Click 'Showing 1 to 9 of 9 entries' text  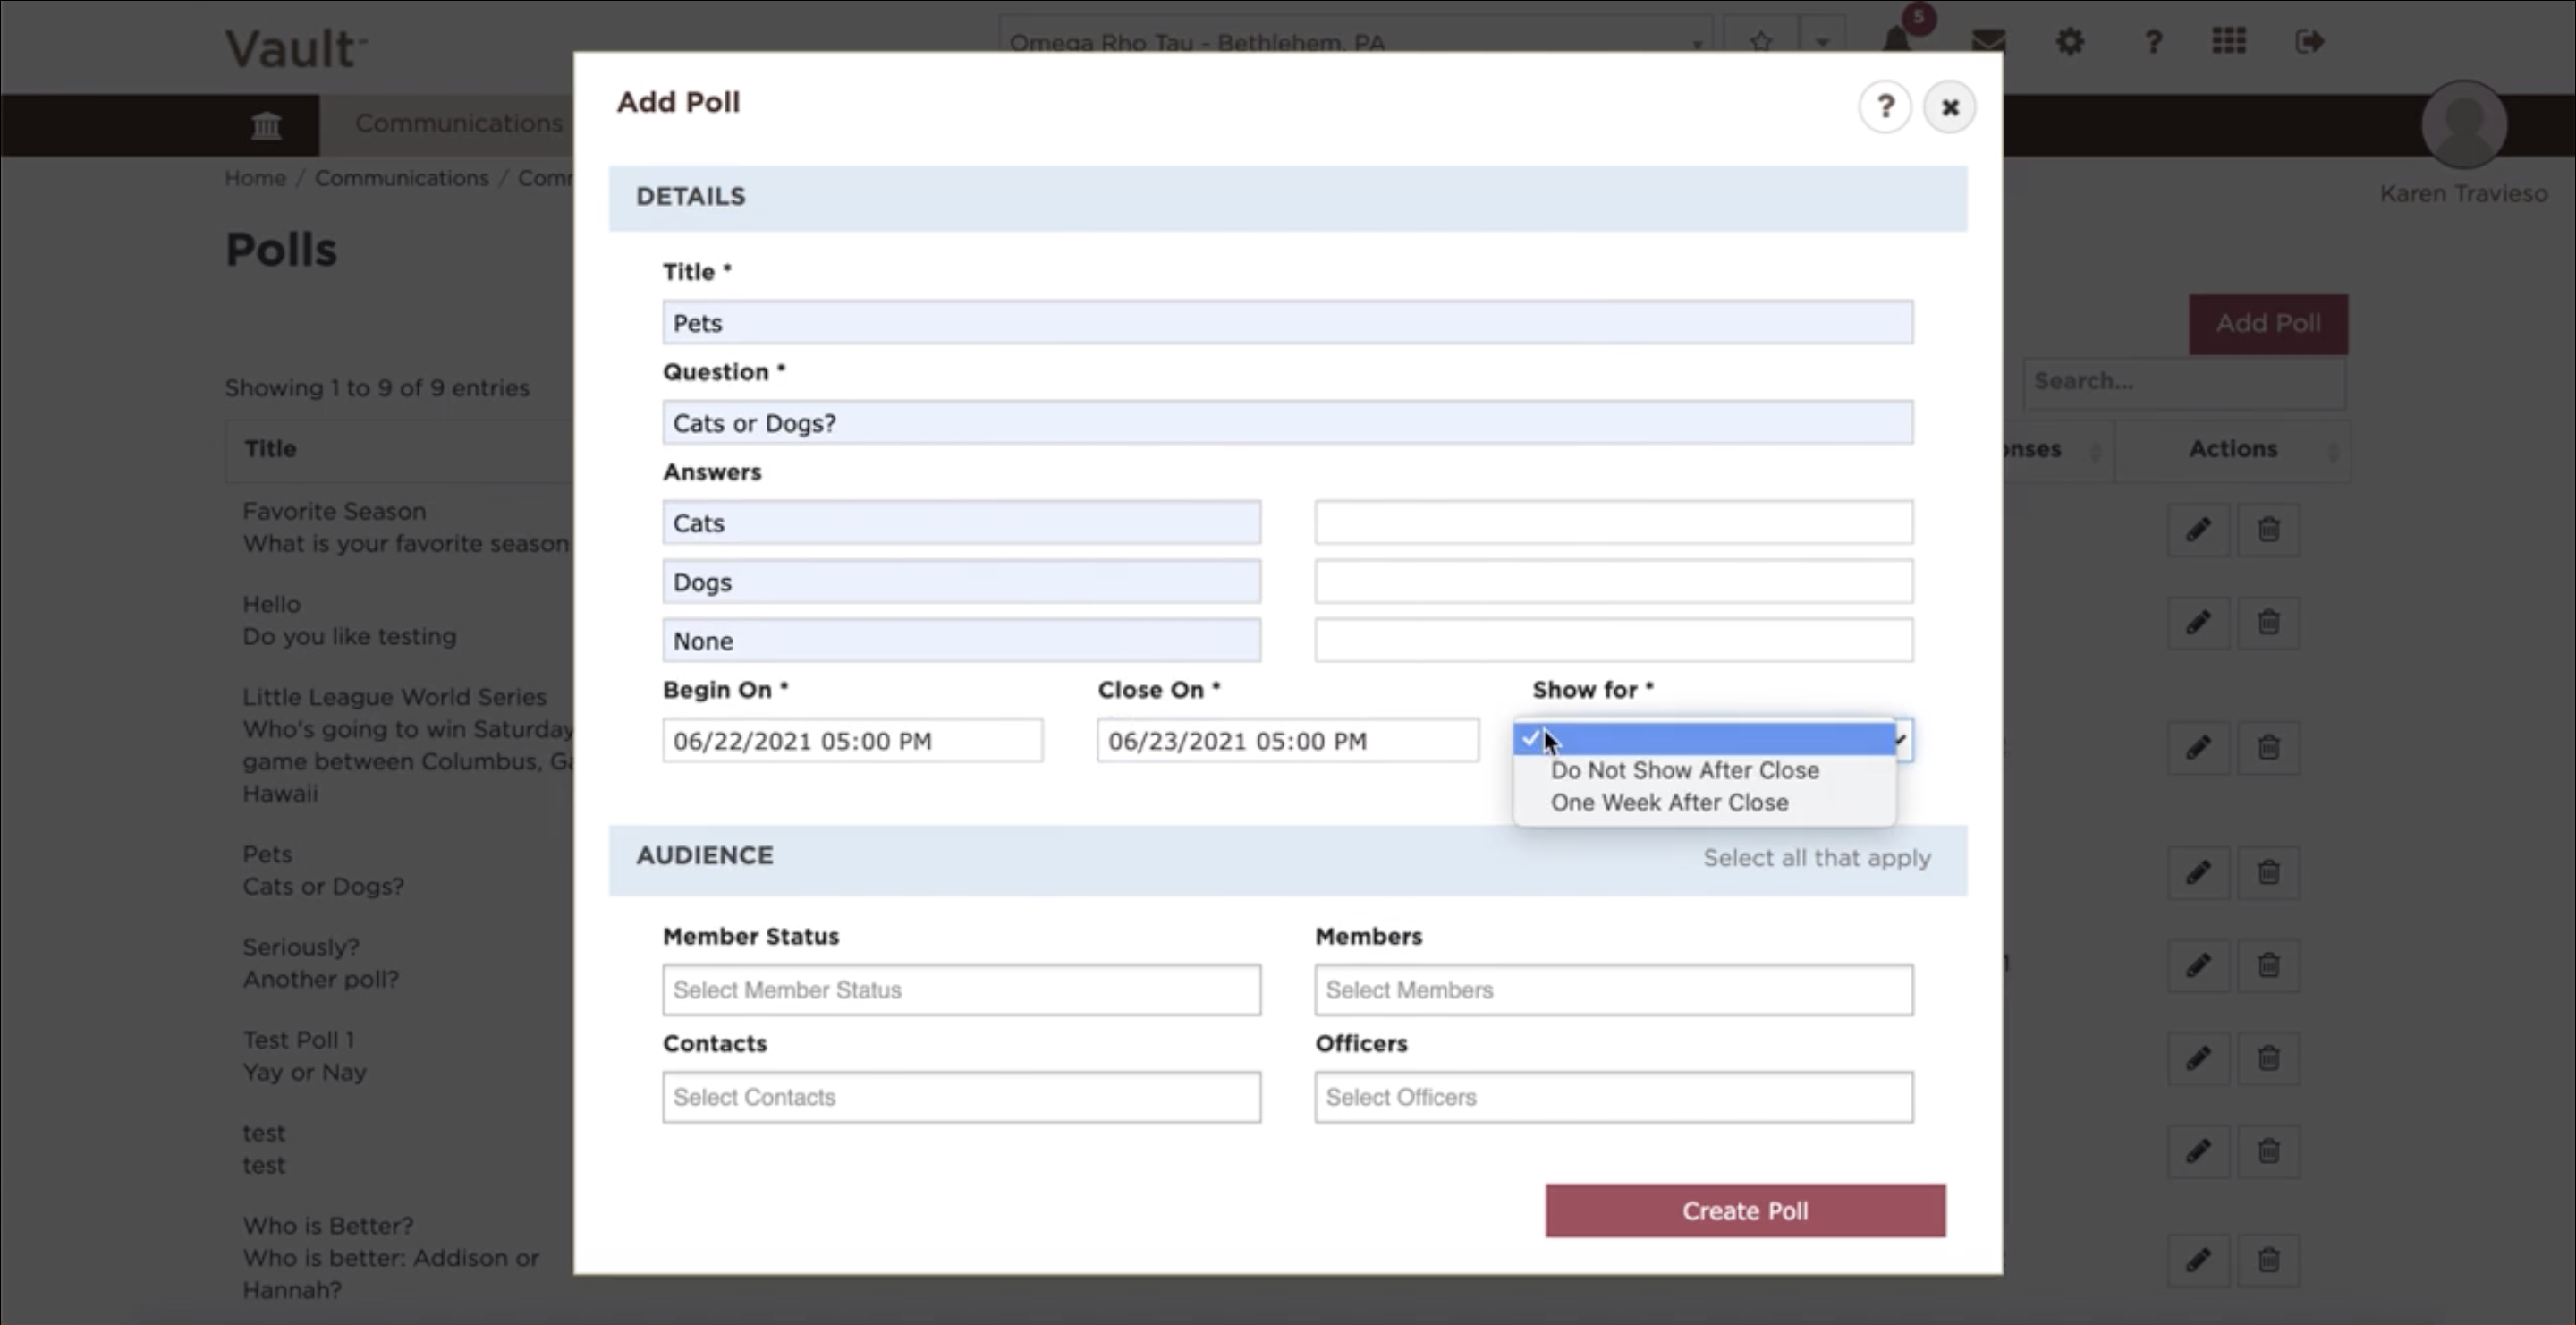click(377, 387)
